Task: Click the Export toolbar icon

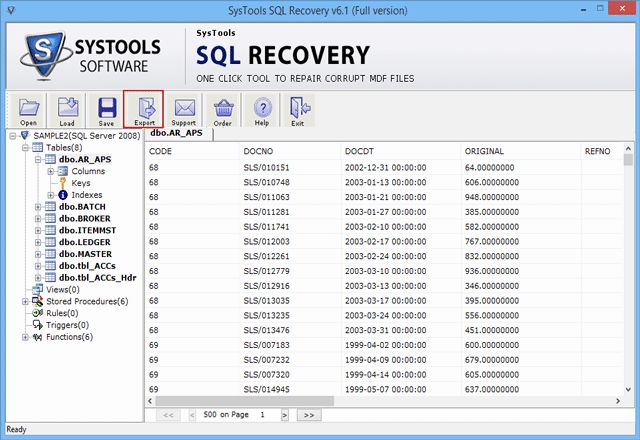Action: (143, 109)
